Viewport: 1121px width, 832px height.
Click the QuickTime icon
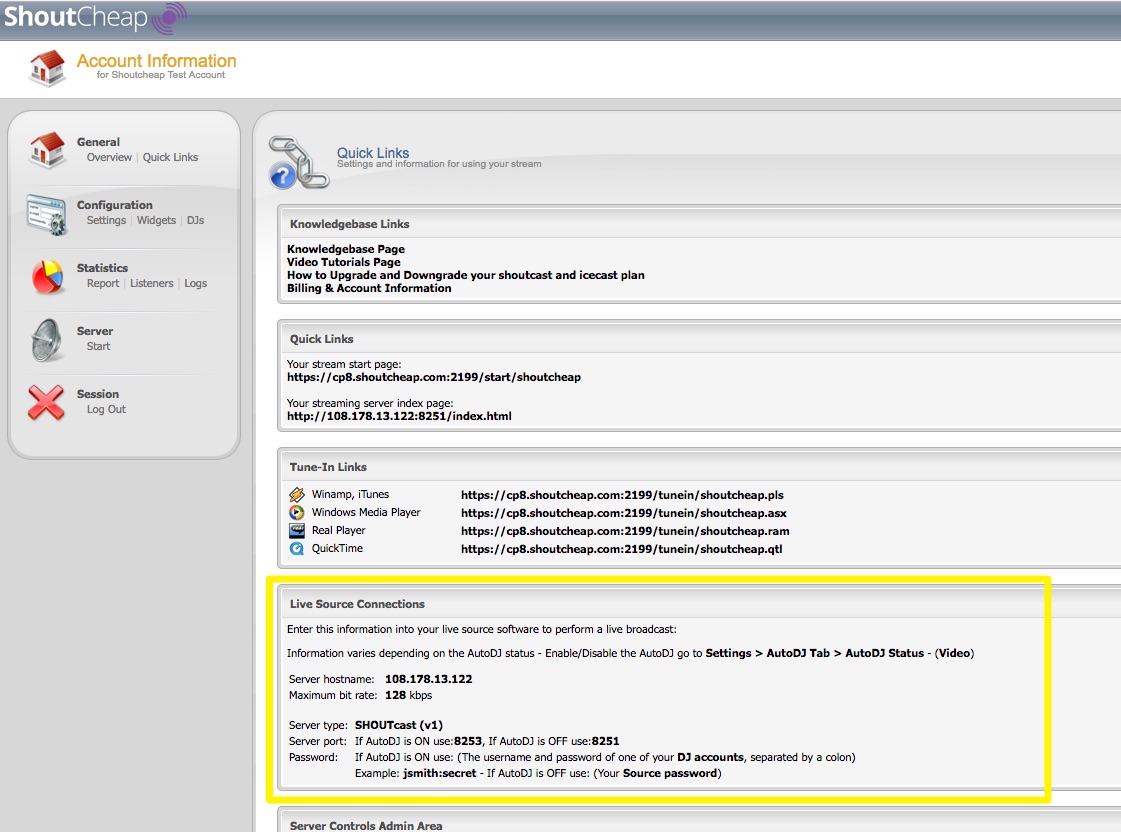click(x=297, y=548)
